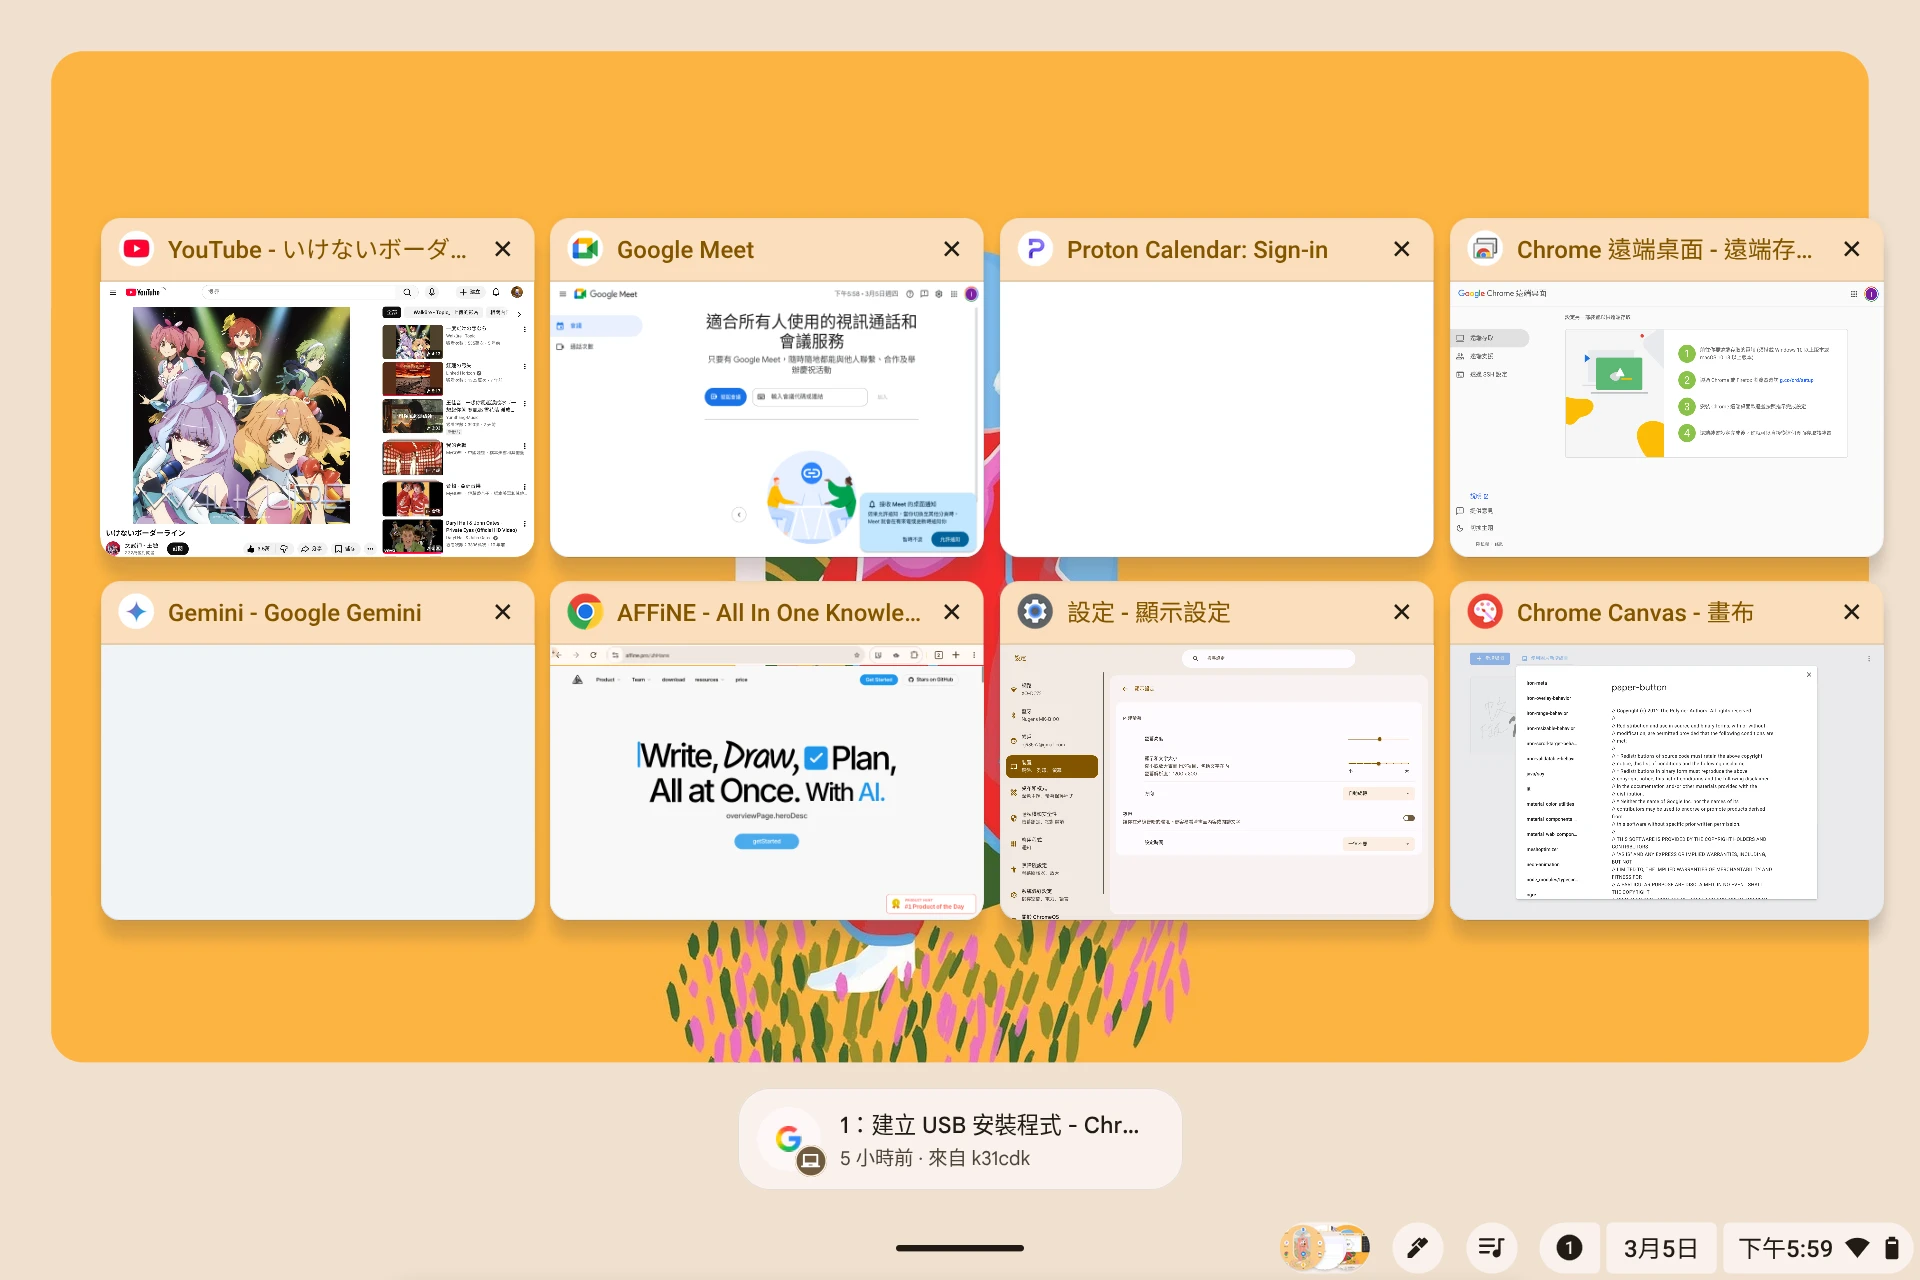This screenshot has height=1280, width=1920.
Task: Open the 3月5日 date calendar
Action: point(1660,1247)
